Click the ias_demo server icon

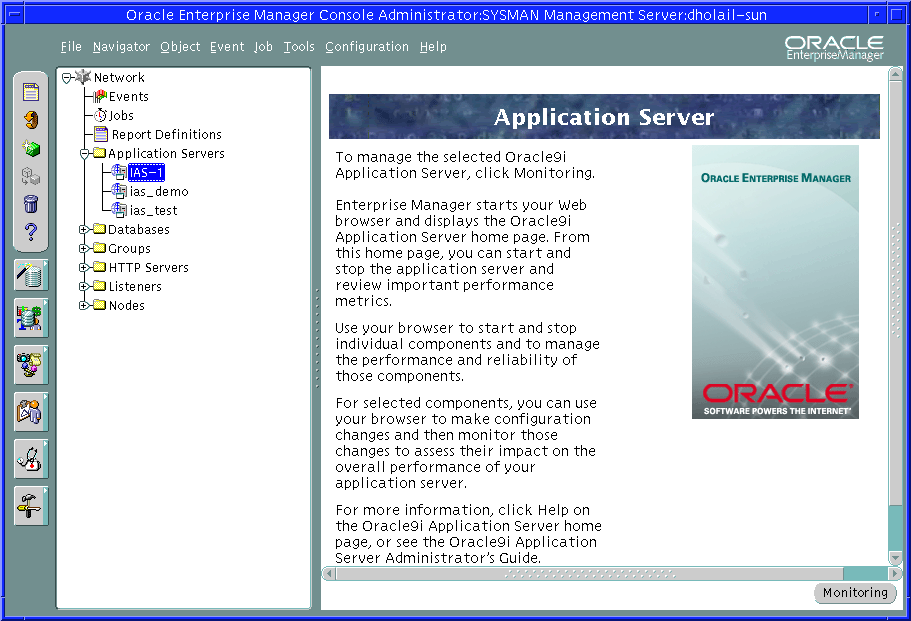point(119,191)
